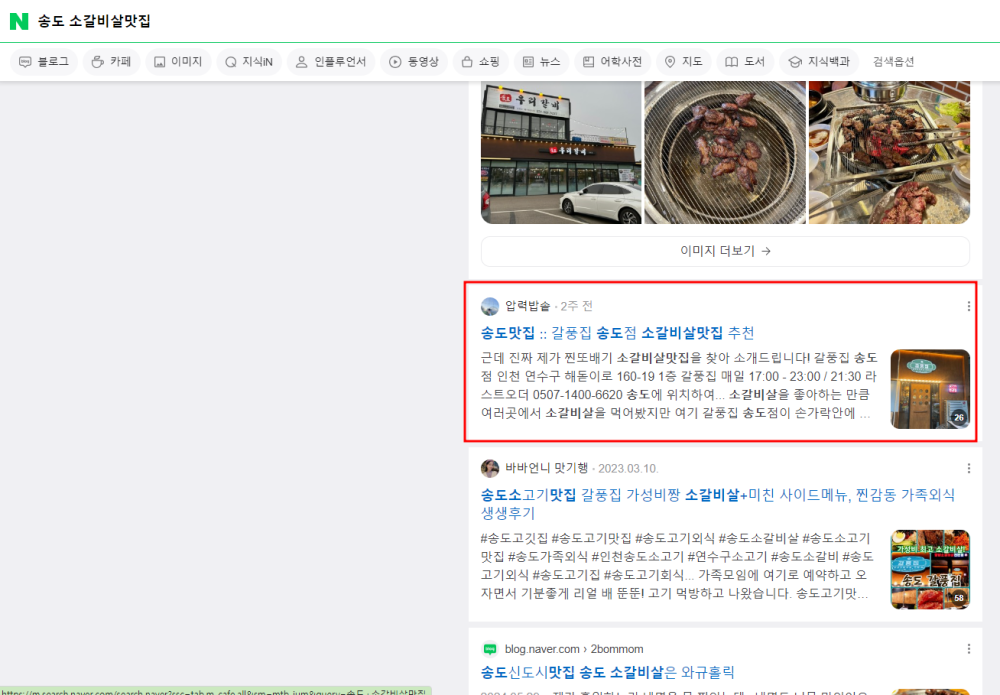Click the green Naver N logo

(19, 21)
